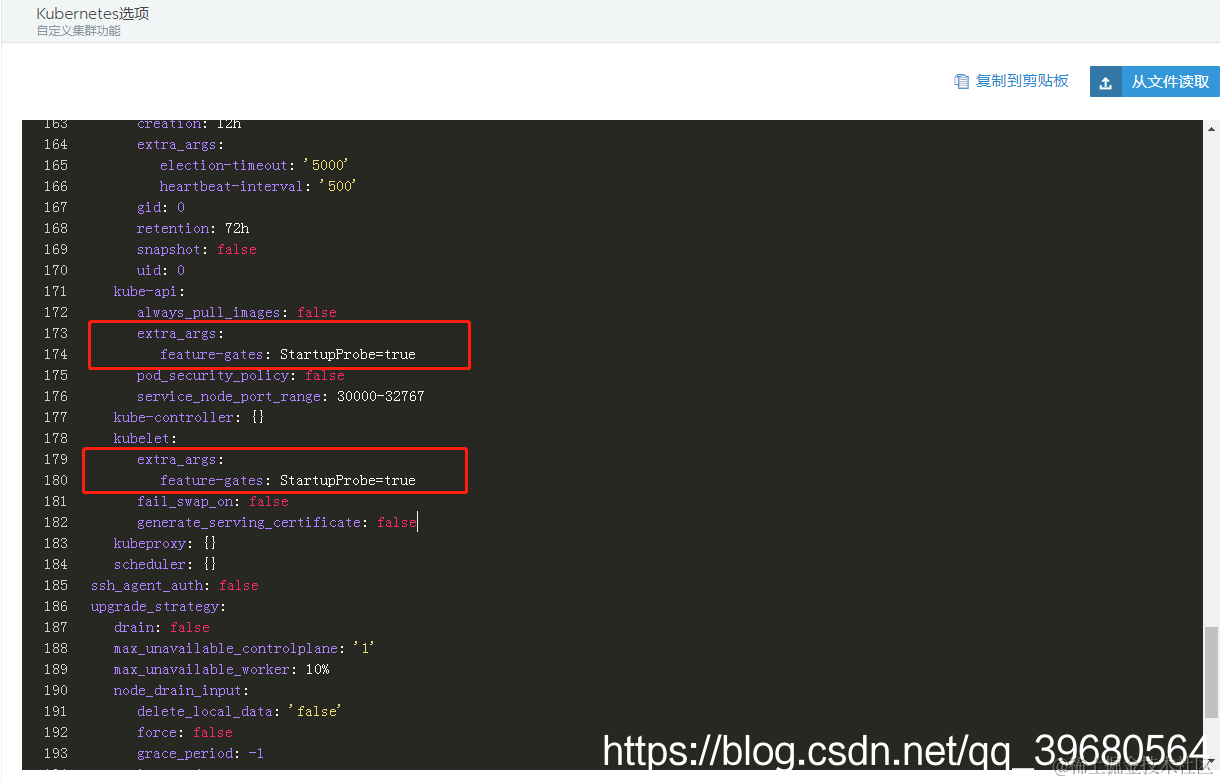Click the upload icon beside 从文件读取
The height and width of the screenshot is (783, 1220).
(1105, 82)
